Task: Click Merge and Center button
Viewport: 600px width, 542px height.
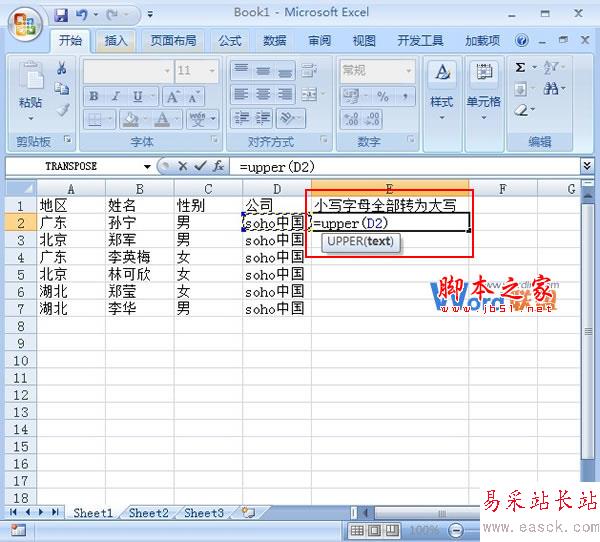Action: click(309, 95)
